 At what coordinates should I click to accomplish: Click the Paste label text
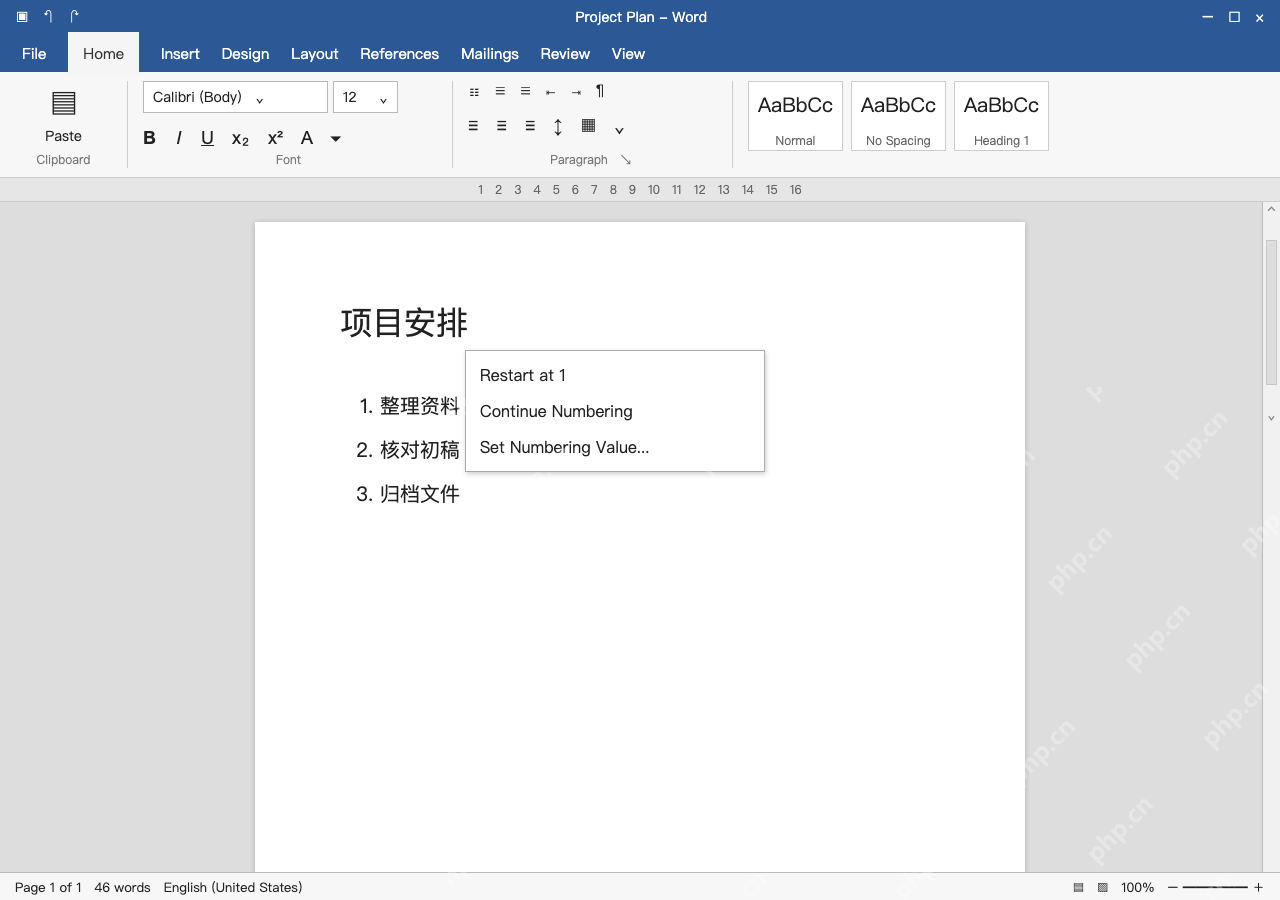coord(63,136)
